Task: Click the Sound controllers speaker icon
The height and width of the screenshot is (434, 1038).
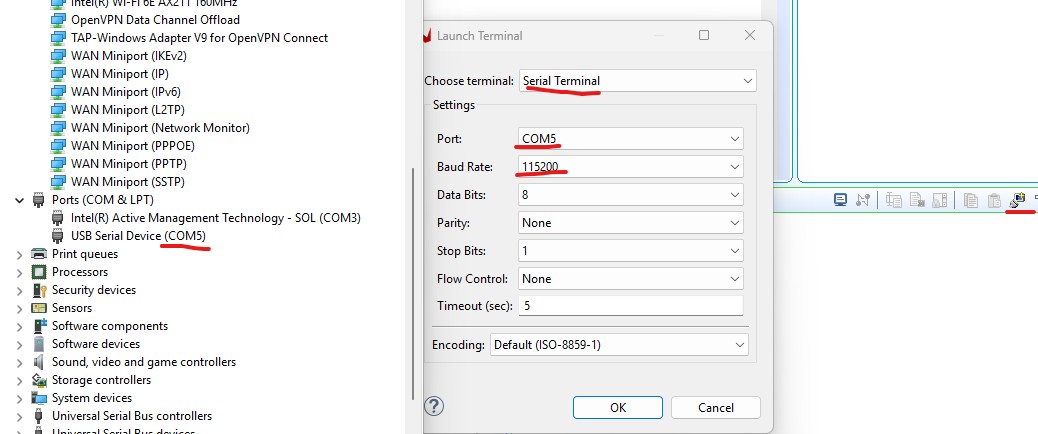Action: [39, 362]
